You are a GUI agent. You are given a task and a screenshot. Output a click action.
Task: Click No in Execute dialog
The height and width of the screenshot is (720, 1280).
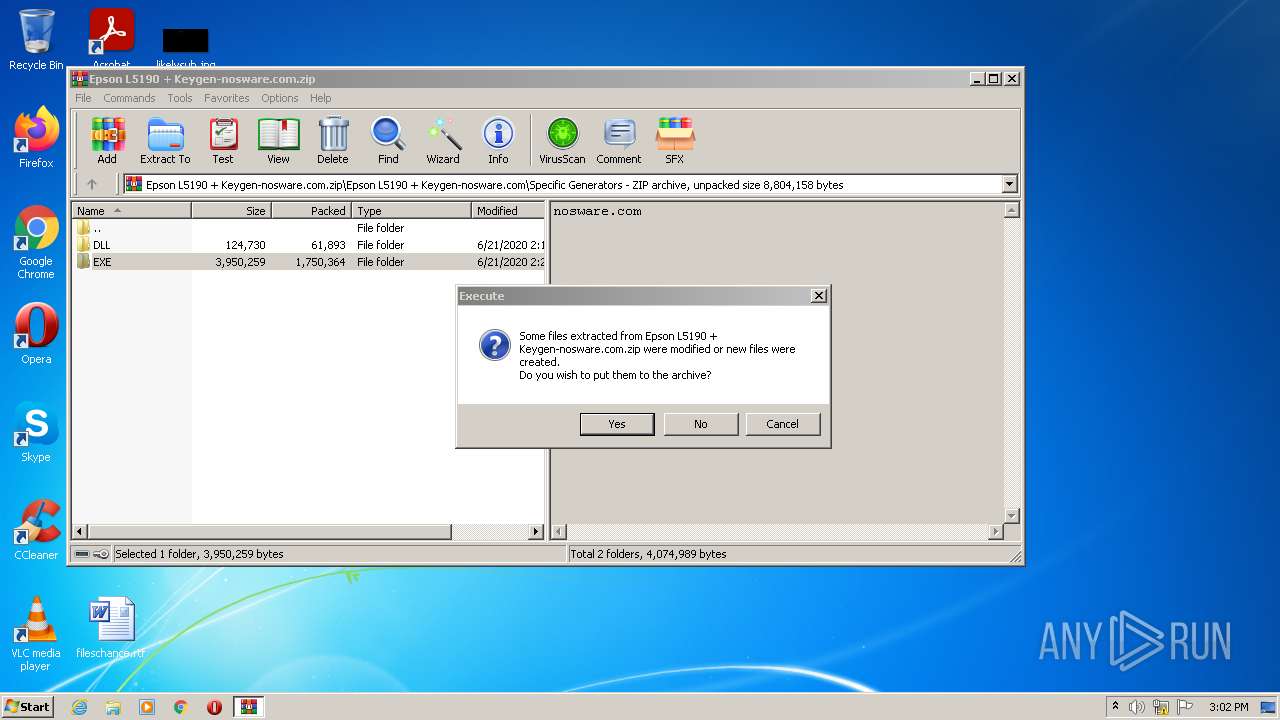pos(701,424)
